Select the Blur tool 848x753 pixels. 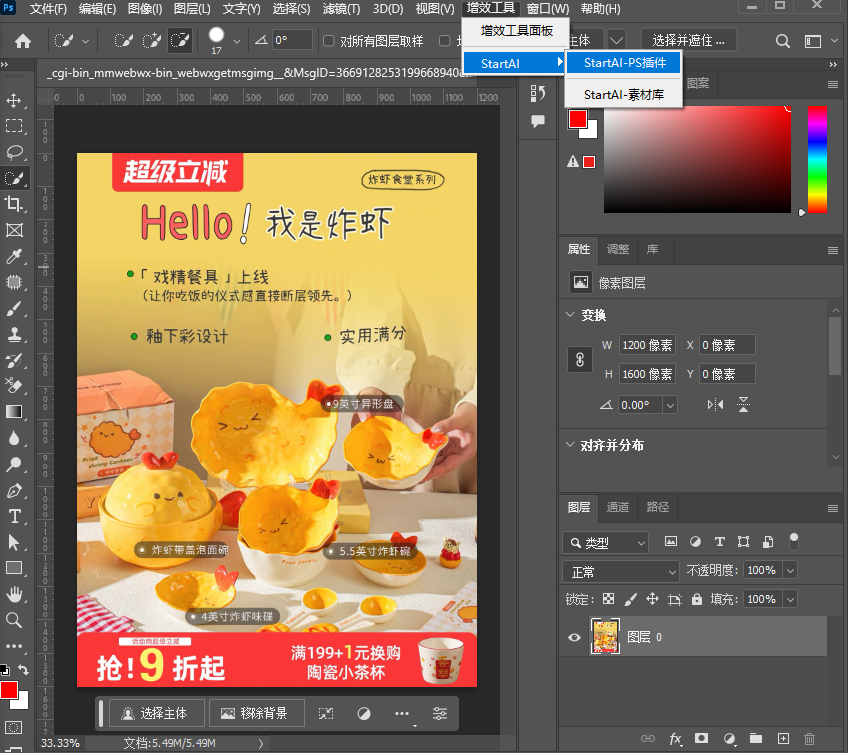coord(14,438)
